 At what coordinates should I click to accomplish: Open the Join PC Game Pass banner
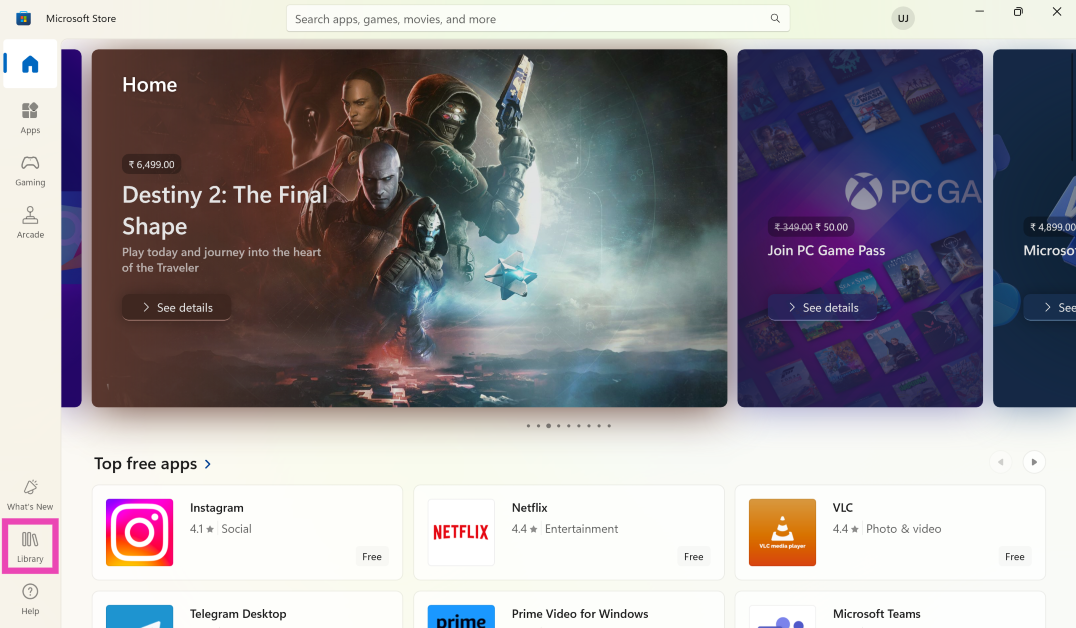click(860, 228)
